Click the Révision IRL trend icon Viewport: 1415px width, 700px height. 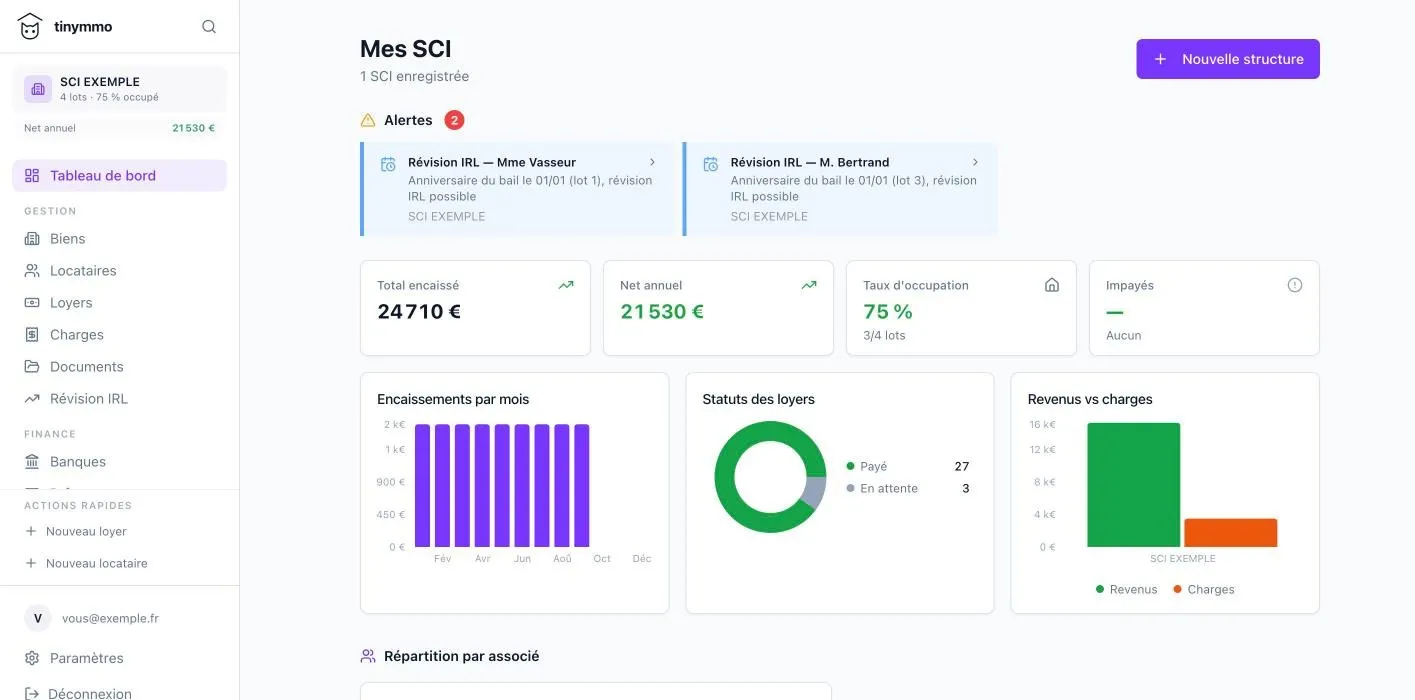32,399
